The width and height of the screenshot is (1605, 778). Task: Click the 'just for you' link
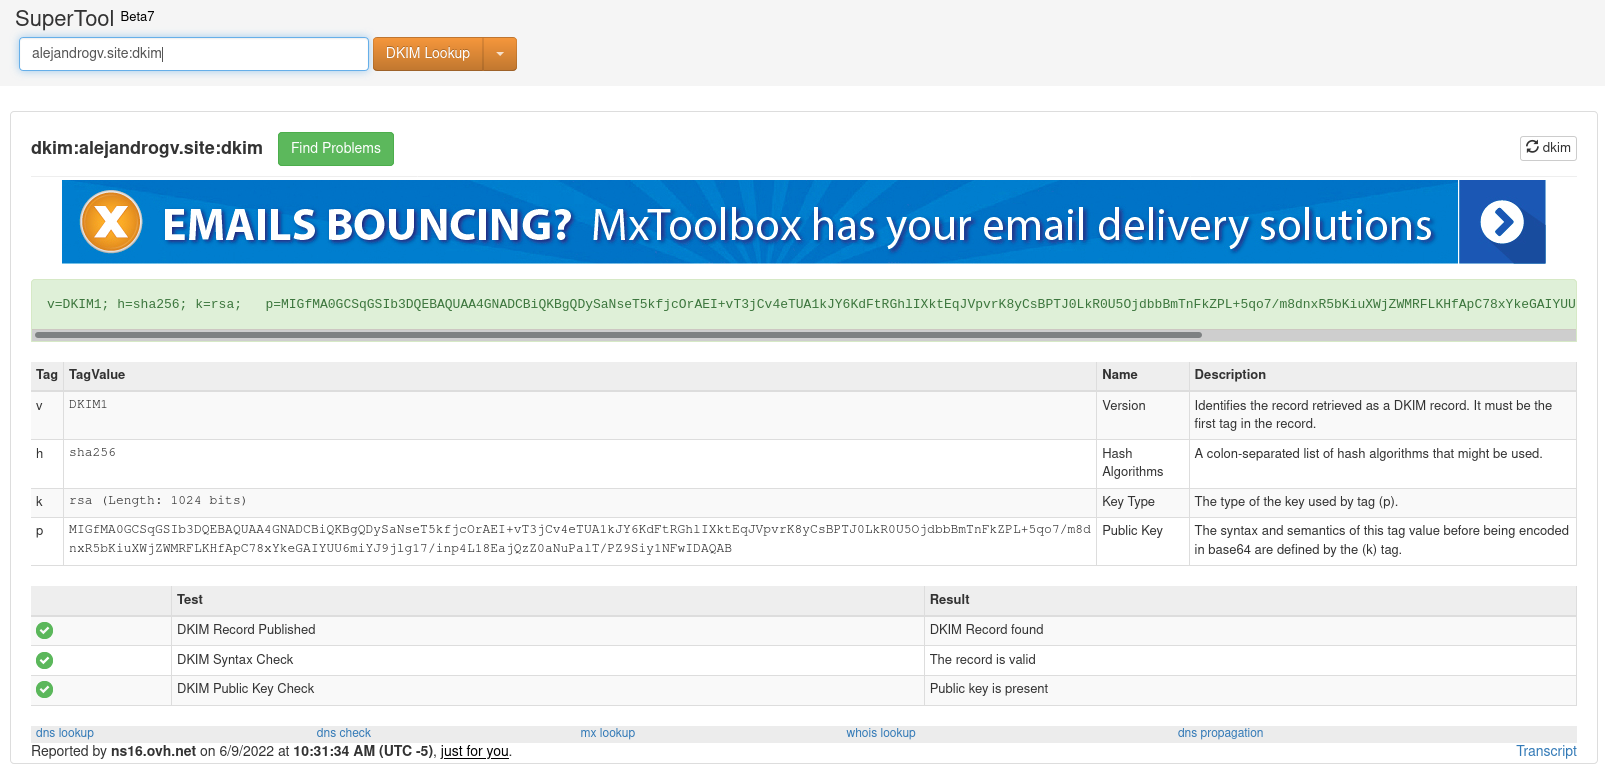tap(475, 751)
